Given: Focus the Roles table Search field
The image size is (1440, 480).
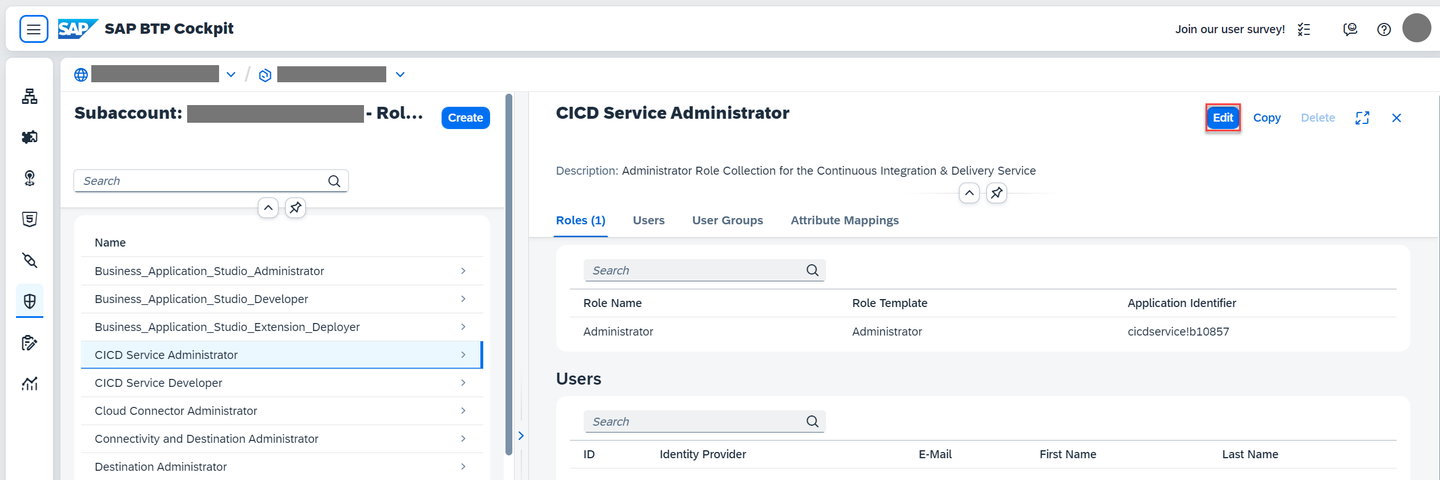Looking at the screenshot, I should [x=704, y=270].
